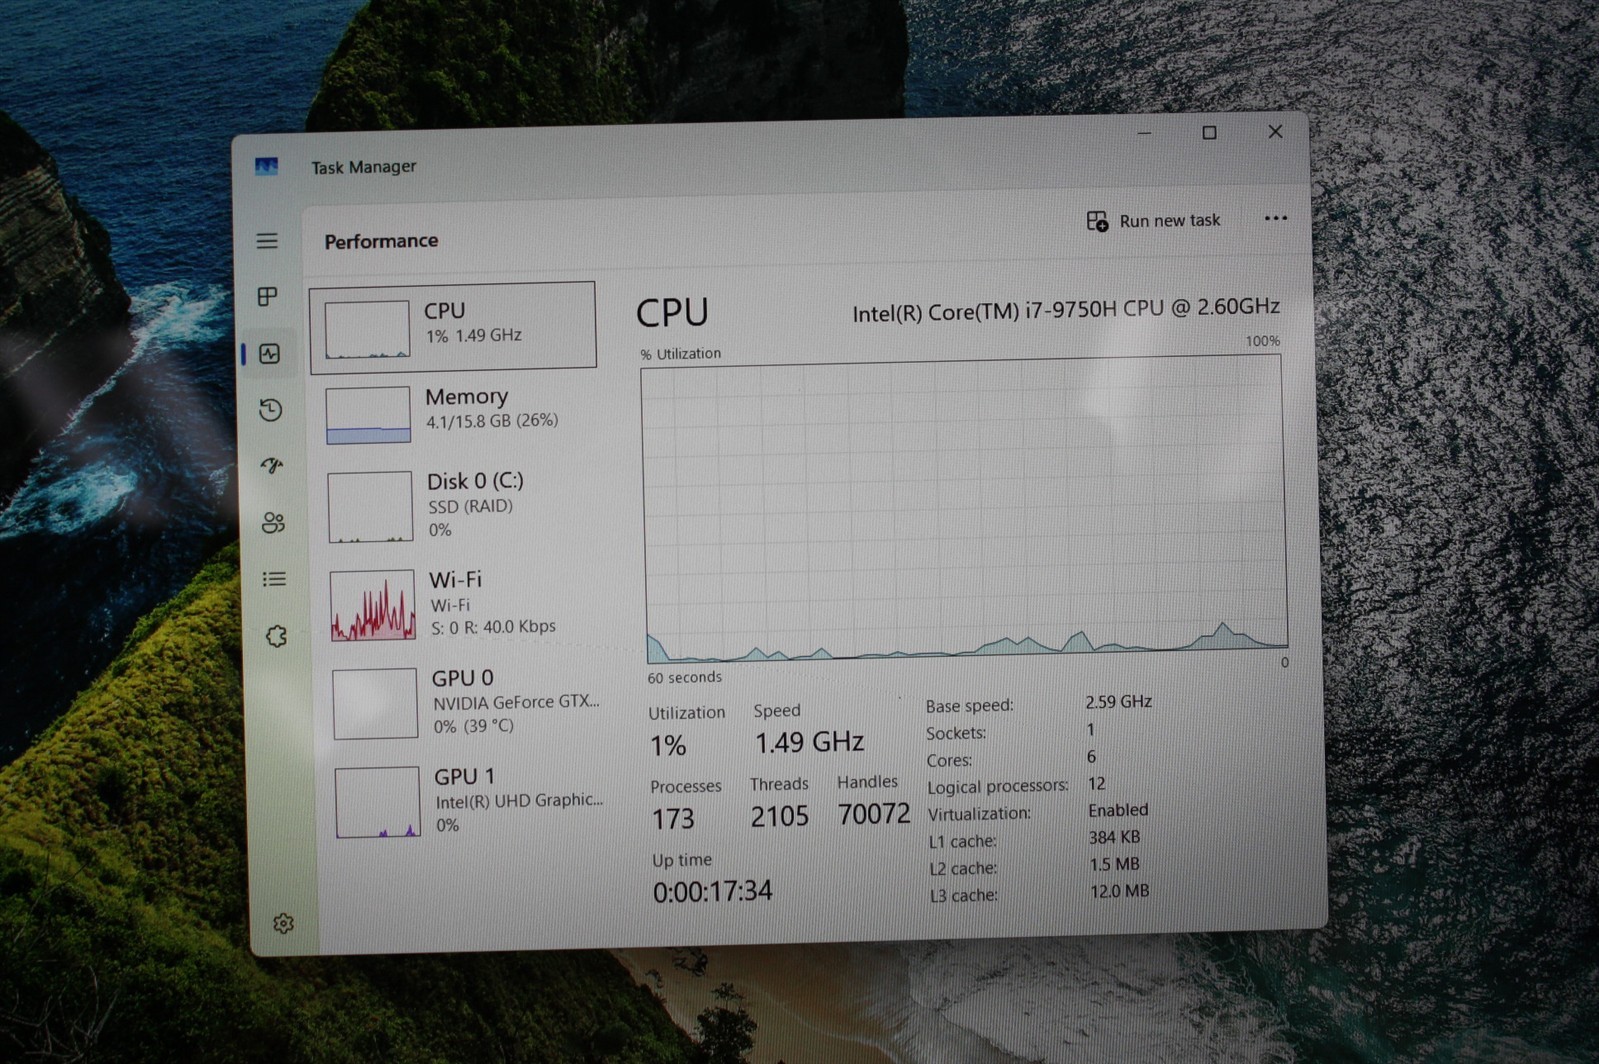The height and width of the screenshot is (1064, 1599).
Task: Click the L2 cache 1.5 MB value
Action: coord(1114,864)
